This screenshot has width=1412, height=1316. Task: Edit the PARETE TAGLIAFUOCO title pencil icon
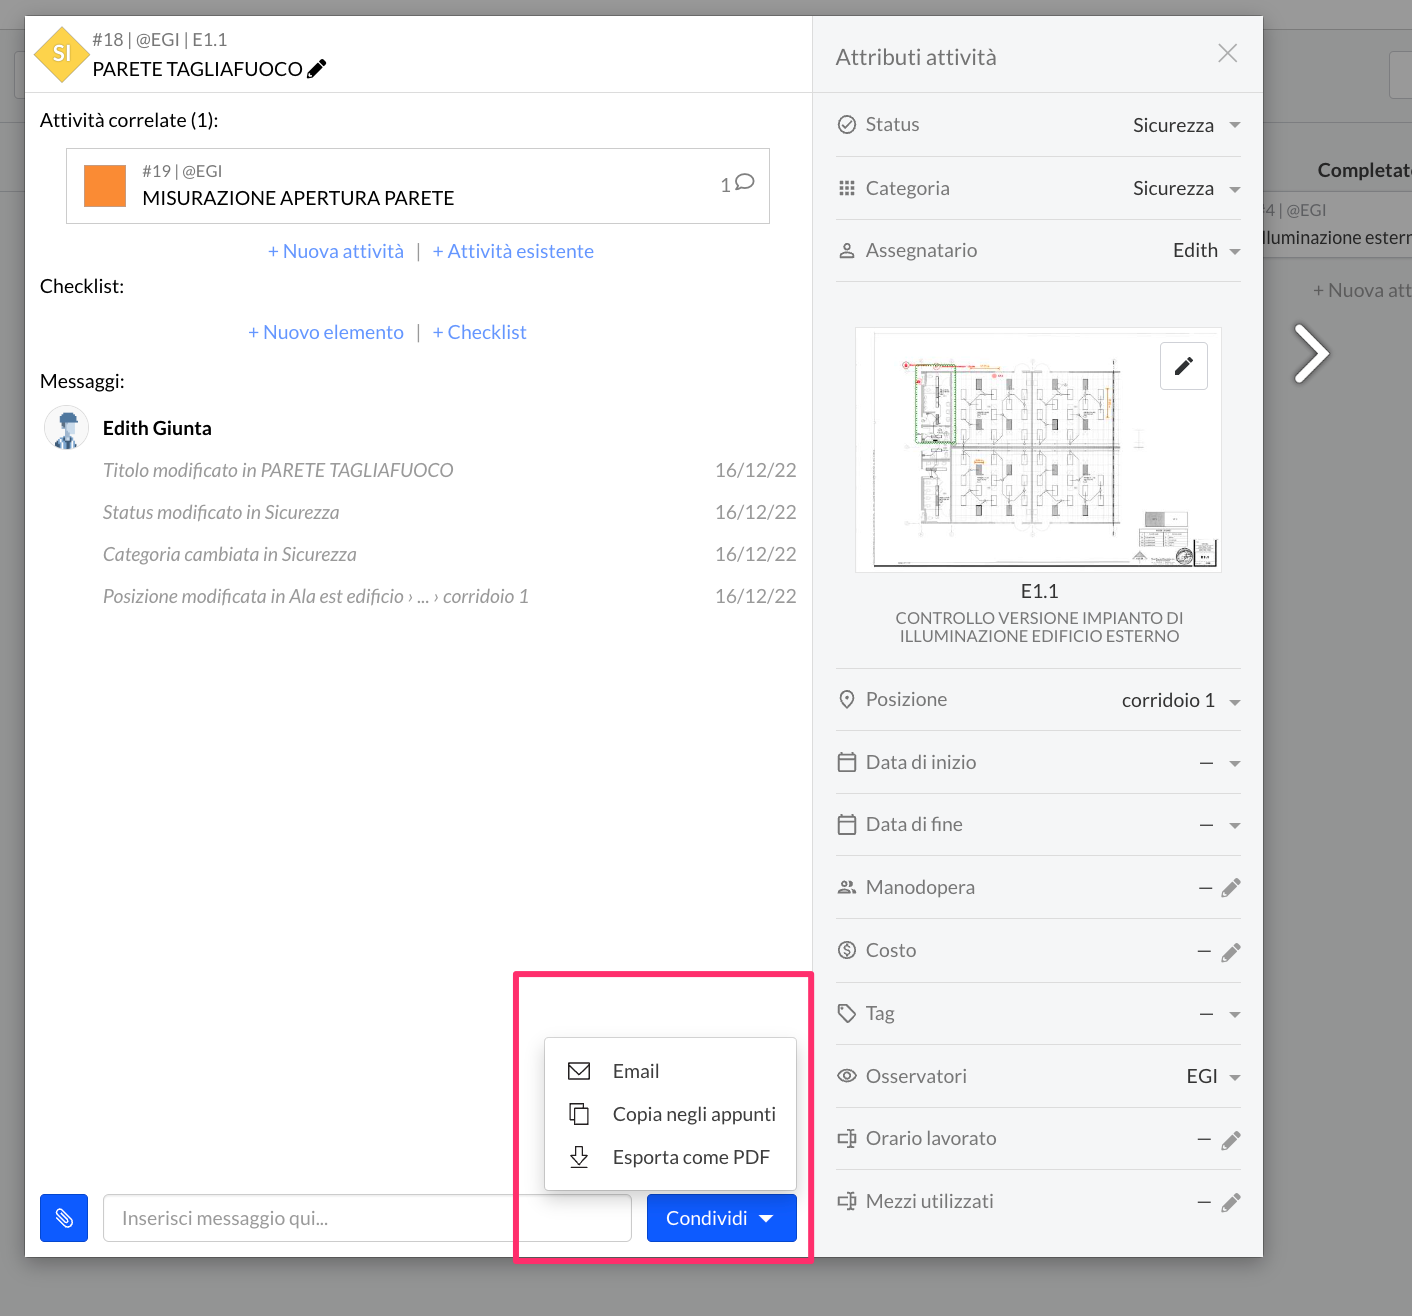(x=317, y=69)
